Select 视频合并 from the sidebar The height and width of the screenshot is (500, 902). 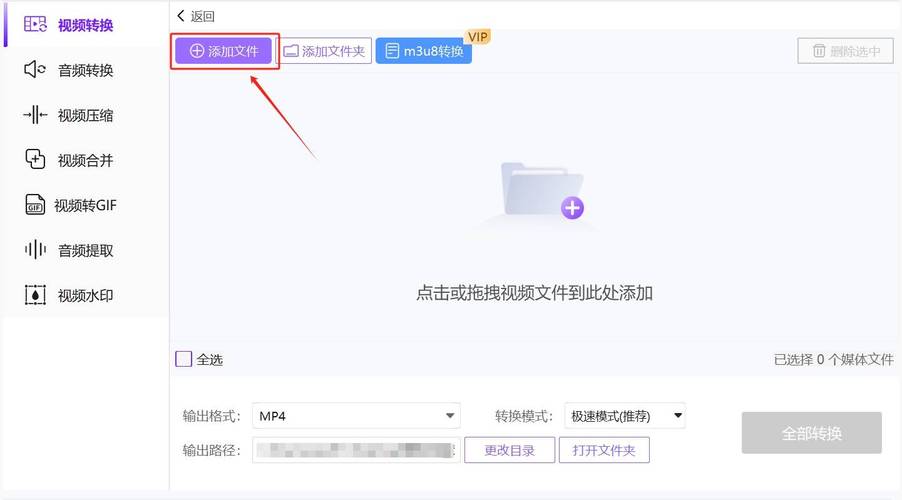tap(86, 160)
